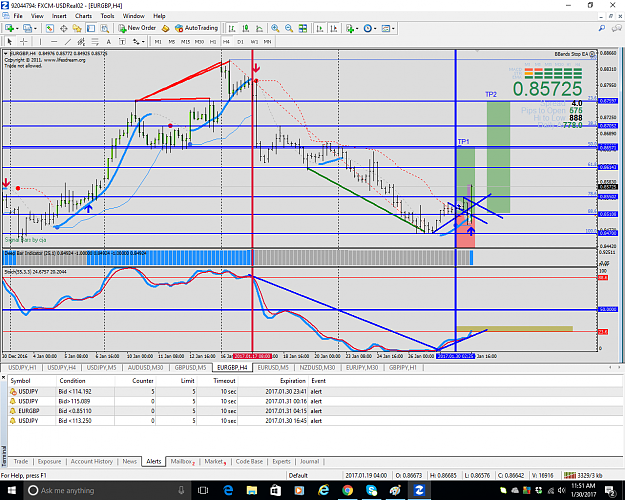This screenshot has height=500, width=625.
Task: Toggle the AutoTrading button
Action: click(197, 28)
